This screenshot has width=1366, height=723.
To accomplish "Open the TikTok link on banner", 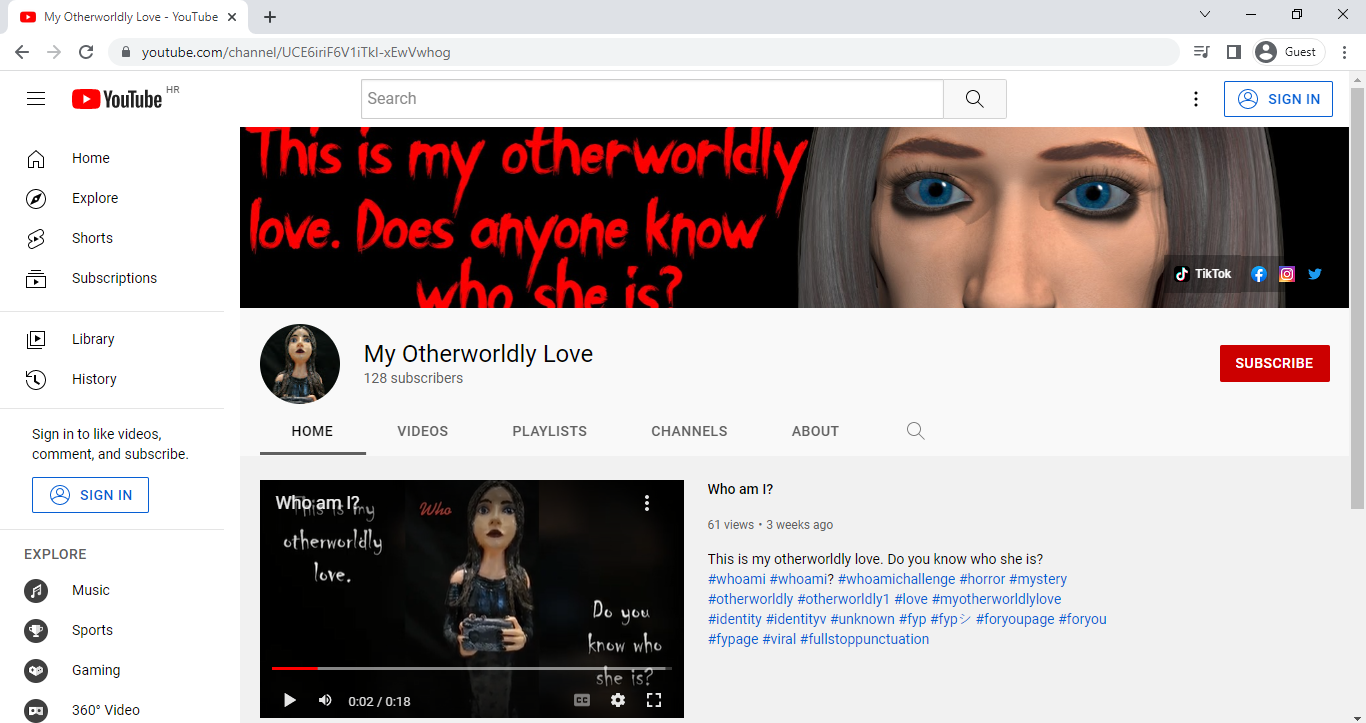I will point(1203,274).
